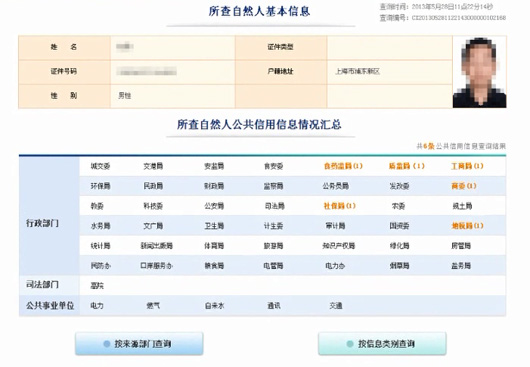Click the blurred 姓名 value field

coord(125,47)
